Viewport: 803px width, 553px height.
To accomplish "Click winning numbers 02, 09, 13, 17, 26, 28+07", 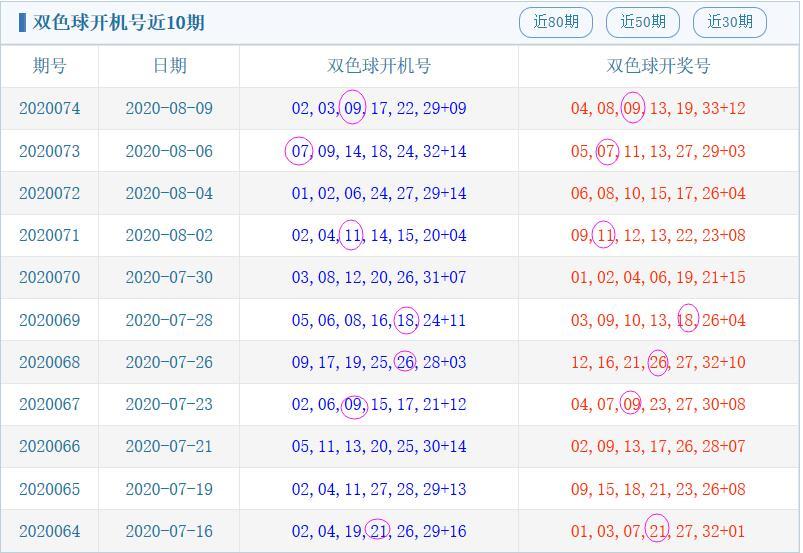I will pos(658,446).
